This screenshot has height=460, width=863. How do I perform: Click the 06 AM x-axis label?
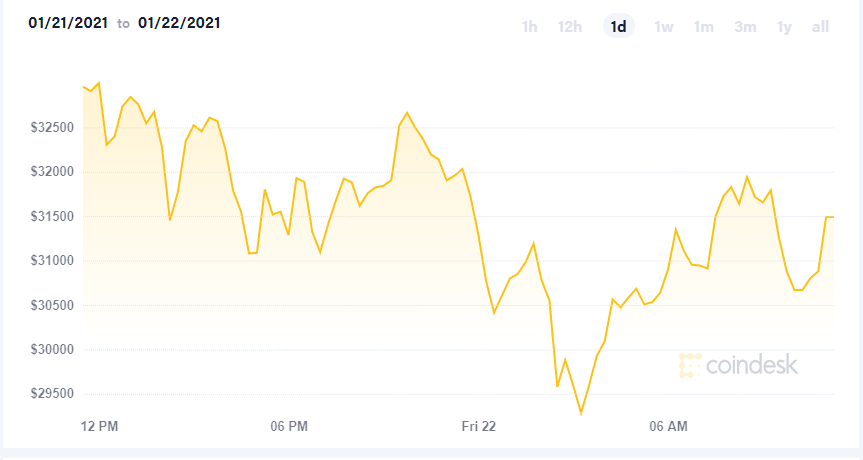668,426
